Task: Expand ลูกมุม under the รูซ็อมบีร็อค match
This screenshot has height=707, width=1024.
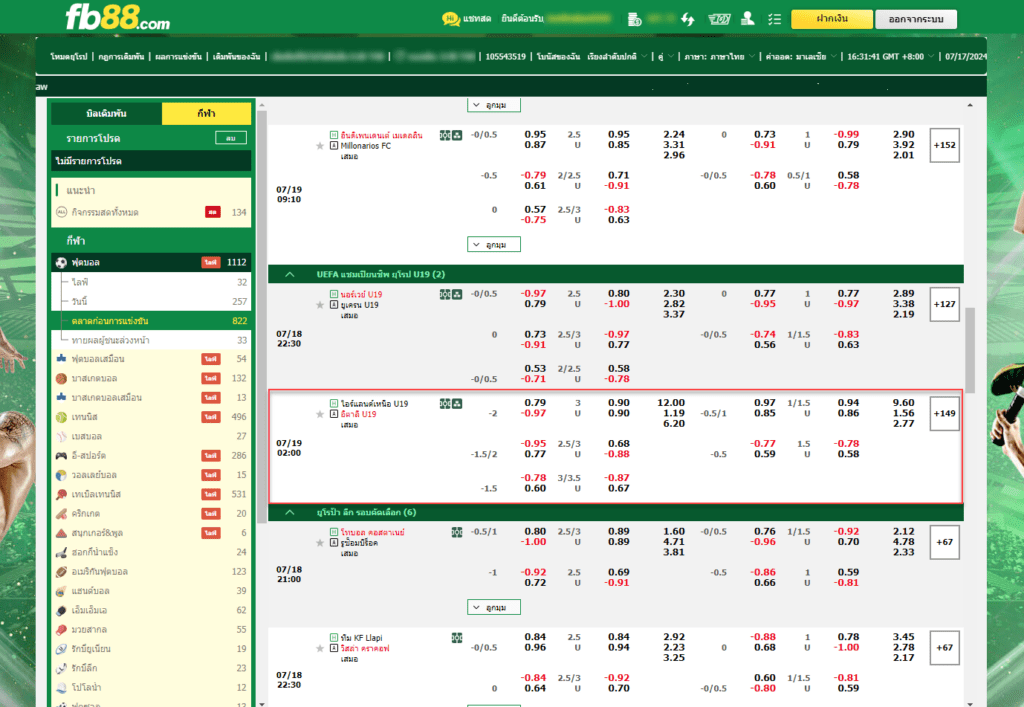Action: [x=494, y=608]
